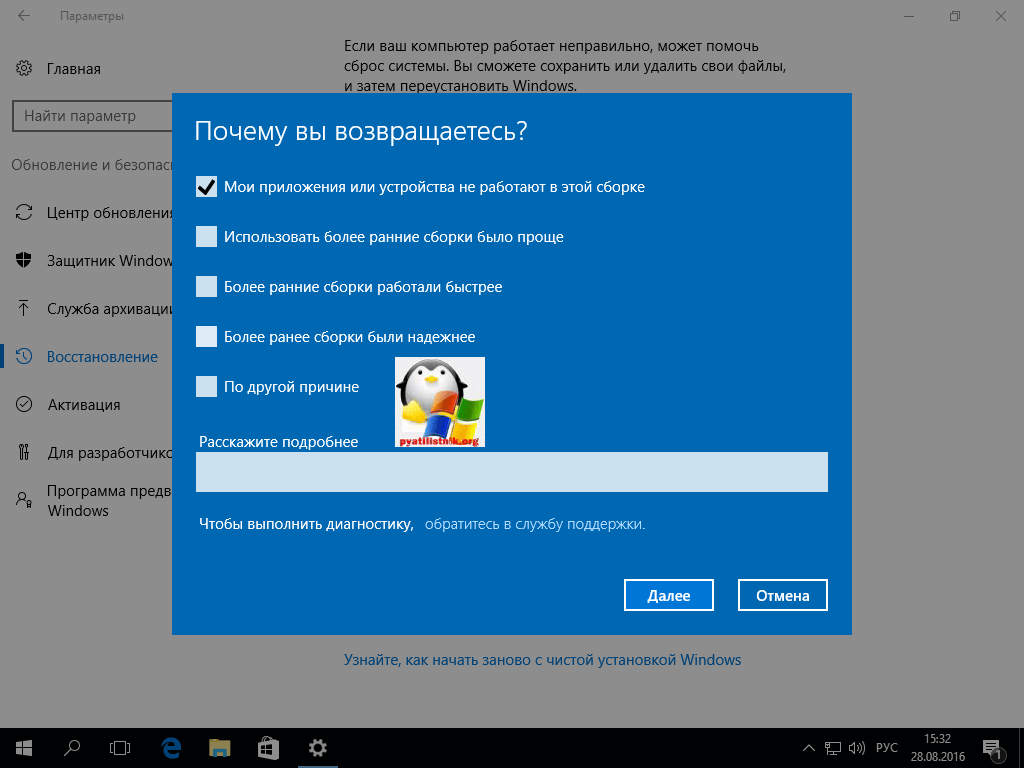Select Центр обновления sidebar item
Viewport: 1024px width, 768px height.
point(86,213)
